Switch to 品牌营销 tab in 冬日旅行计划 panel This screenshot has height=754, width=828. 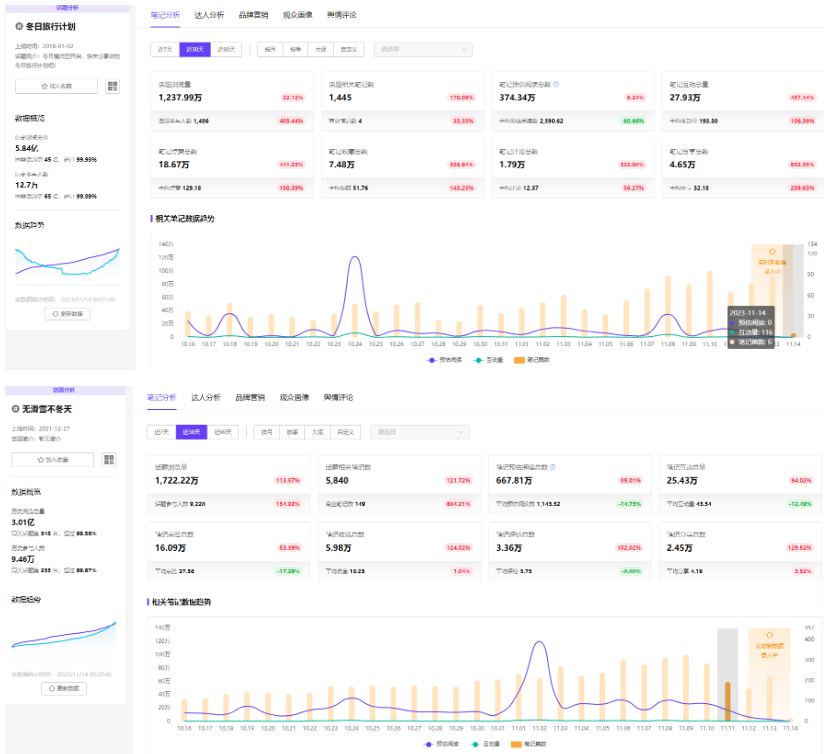pos(253,15)
